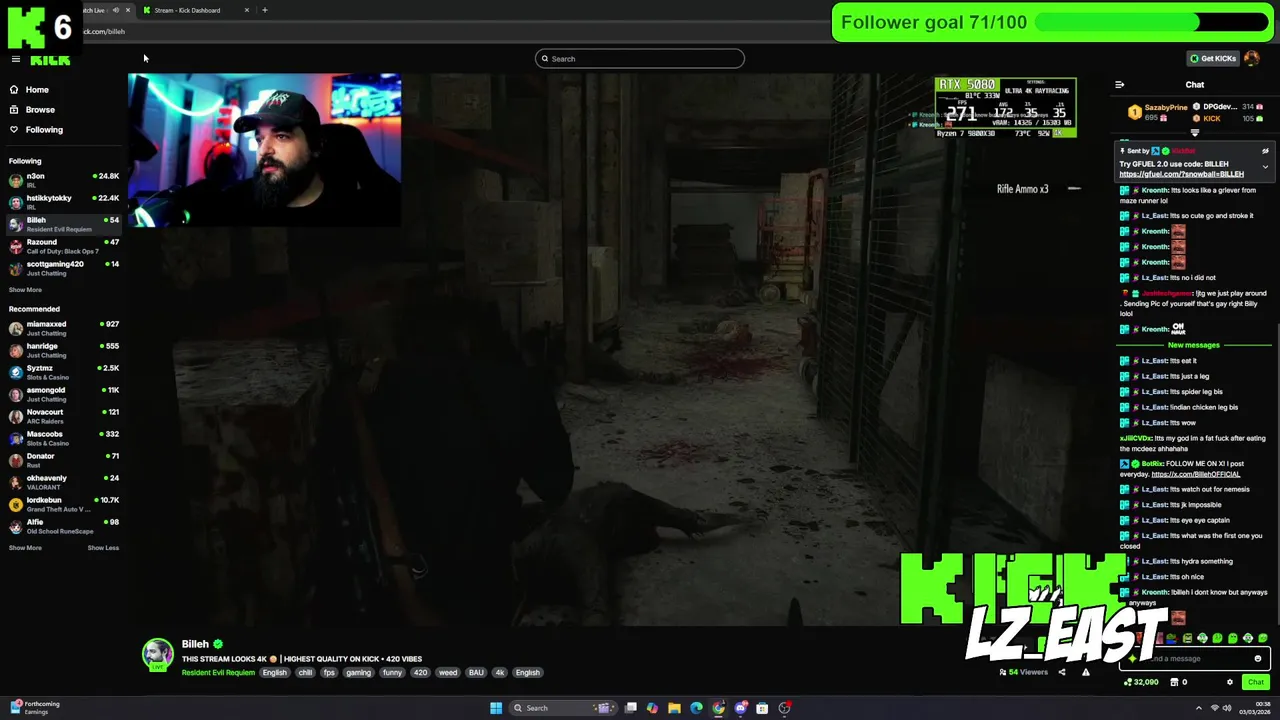The height and width of the screenshot is (720, 1280).
Task: Select the BAU stream tag
Action: [476, 673]
